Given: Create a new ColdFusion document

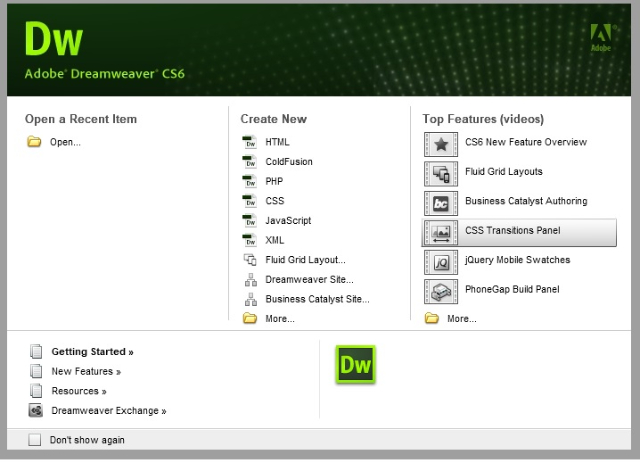Looking at the screenshot, I should (x=289, y=161).
